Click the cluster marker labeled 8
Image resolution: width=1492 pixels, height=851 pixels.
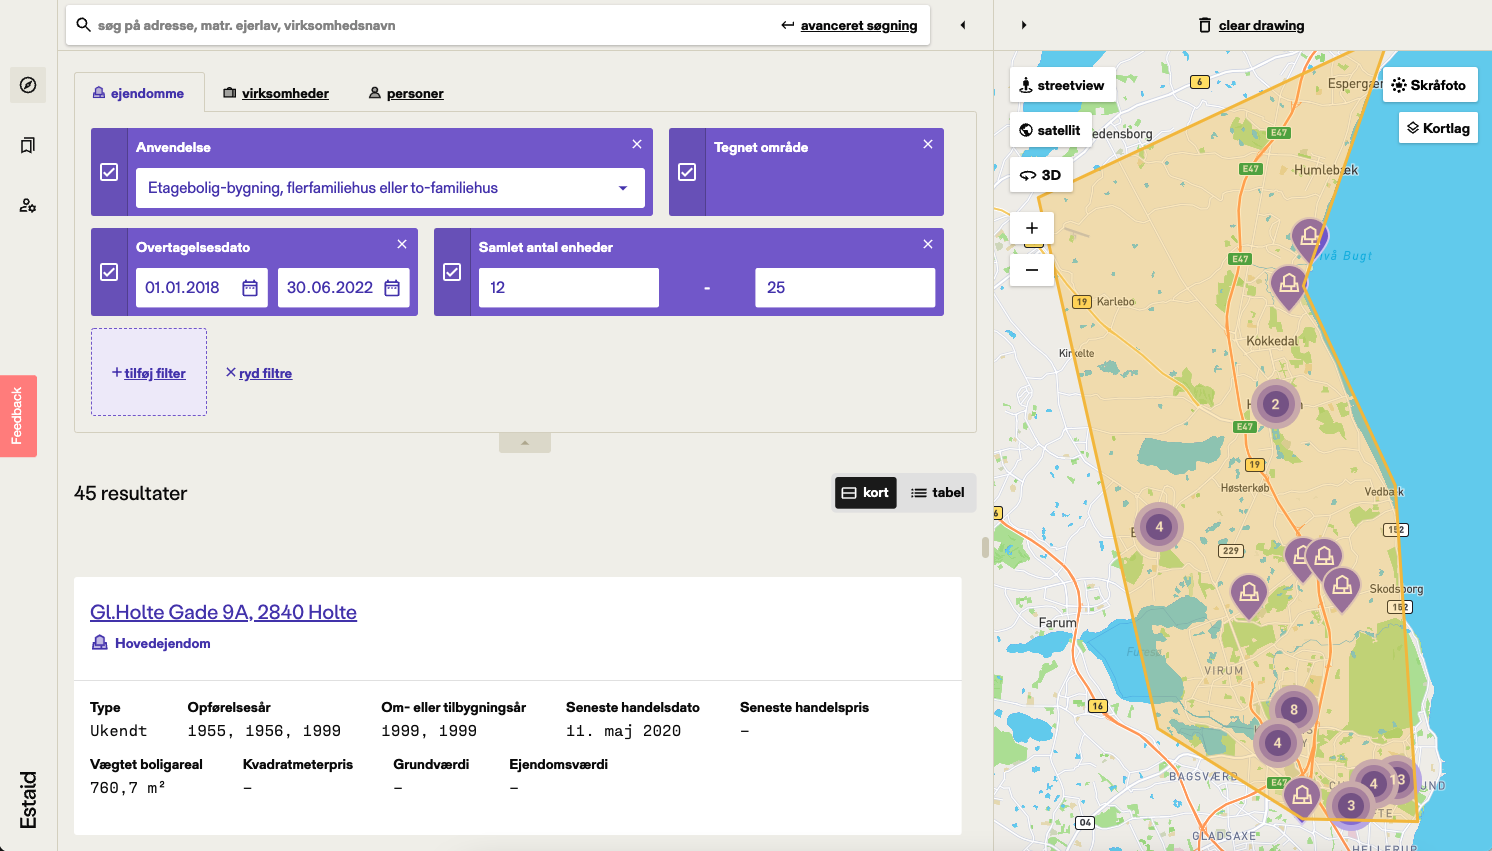point(1294,709)
